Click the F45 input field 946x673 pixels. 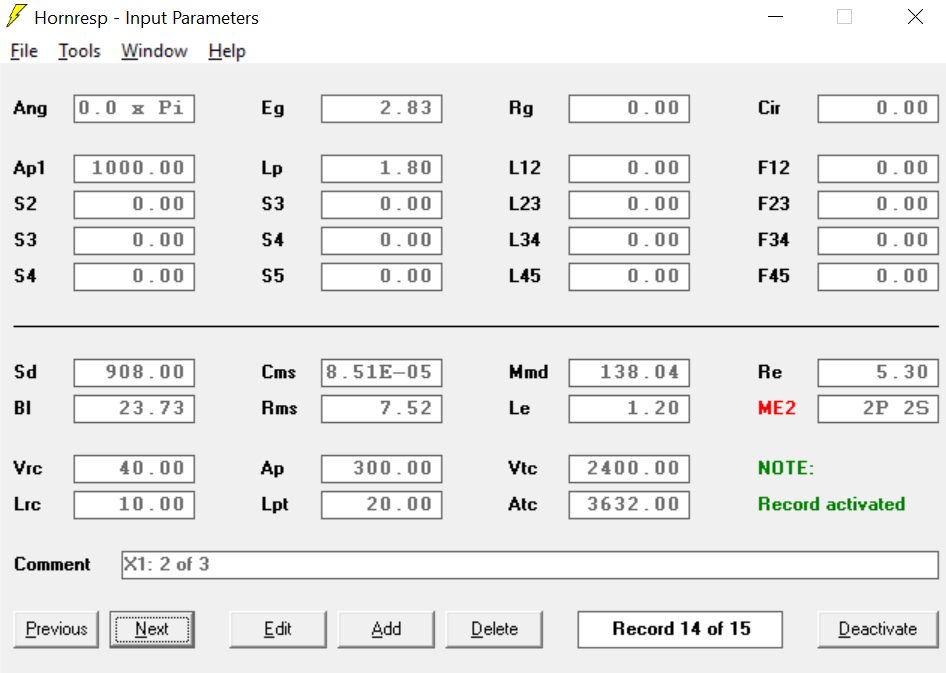[878, 277]
